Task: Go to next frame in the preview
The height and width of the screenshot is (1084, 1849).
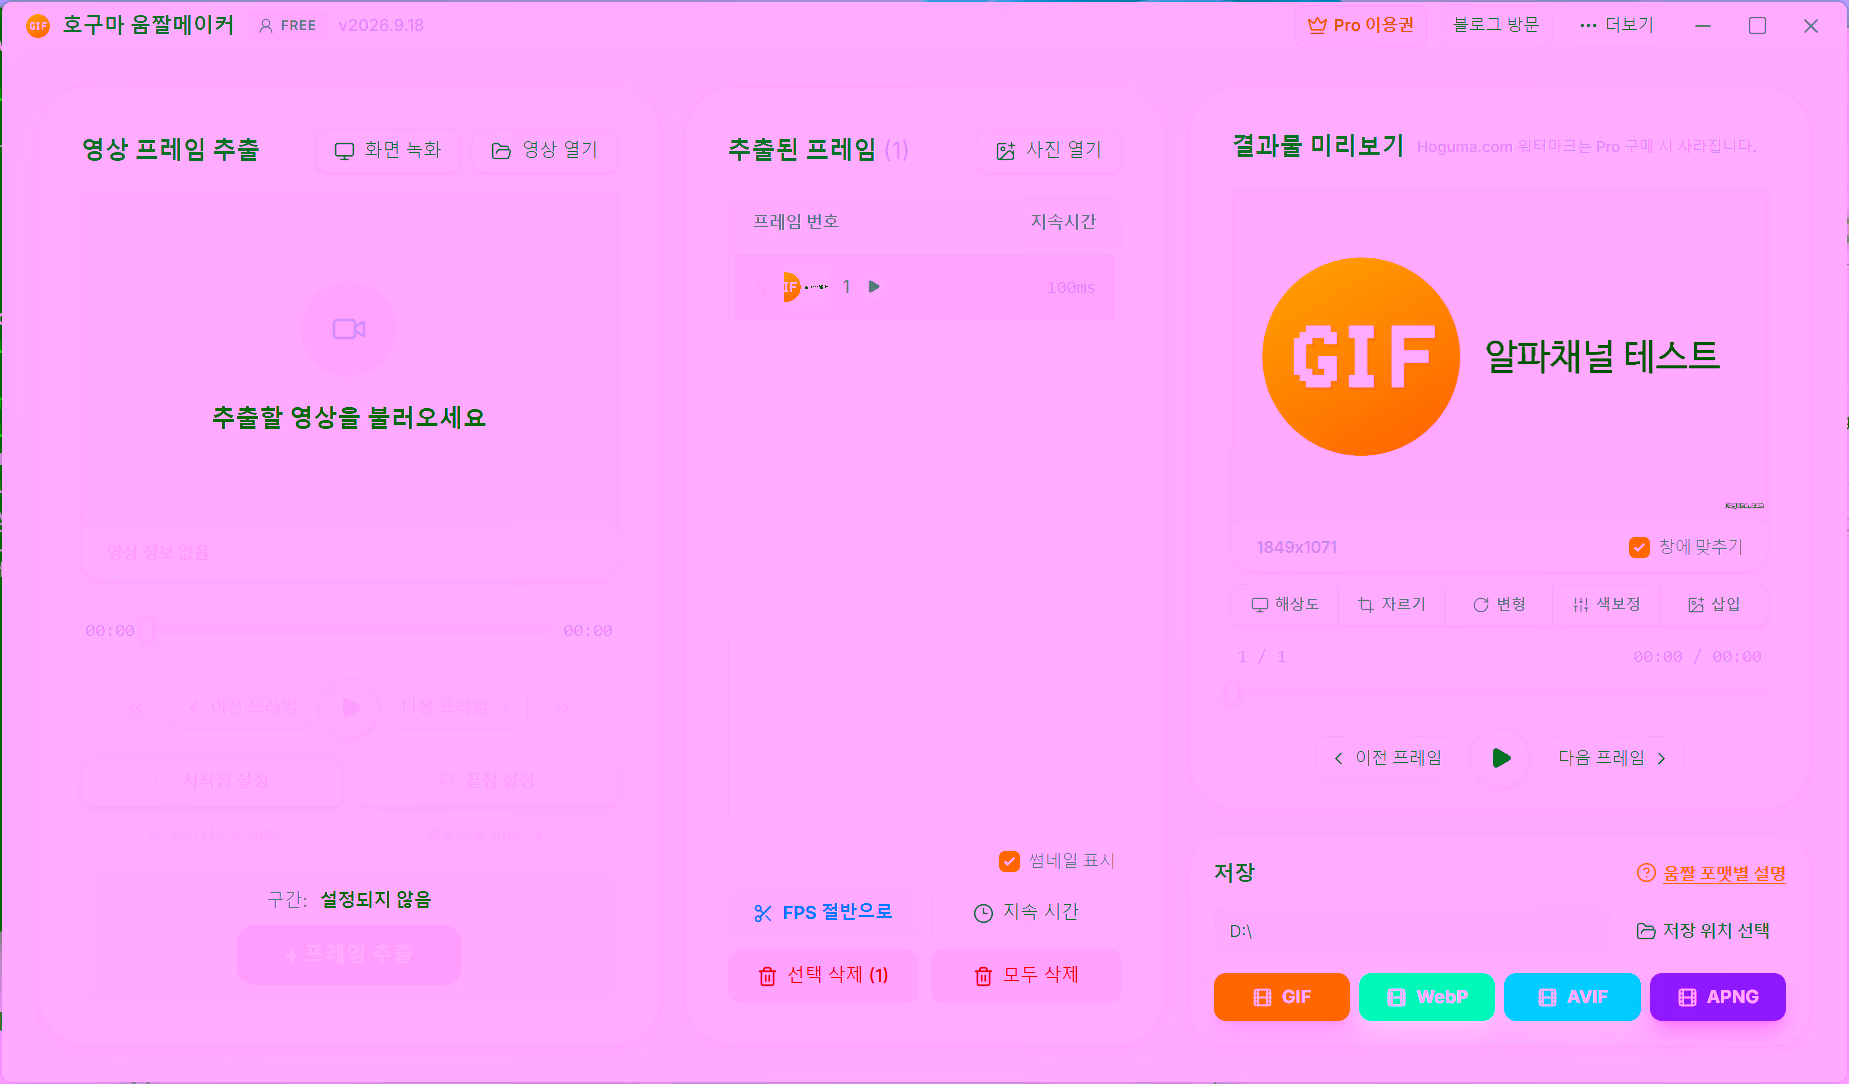Action: coord(1613,758)
